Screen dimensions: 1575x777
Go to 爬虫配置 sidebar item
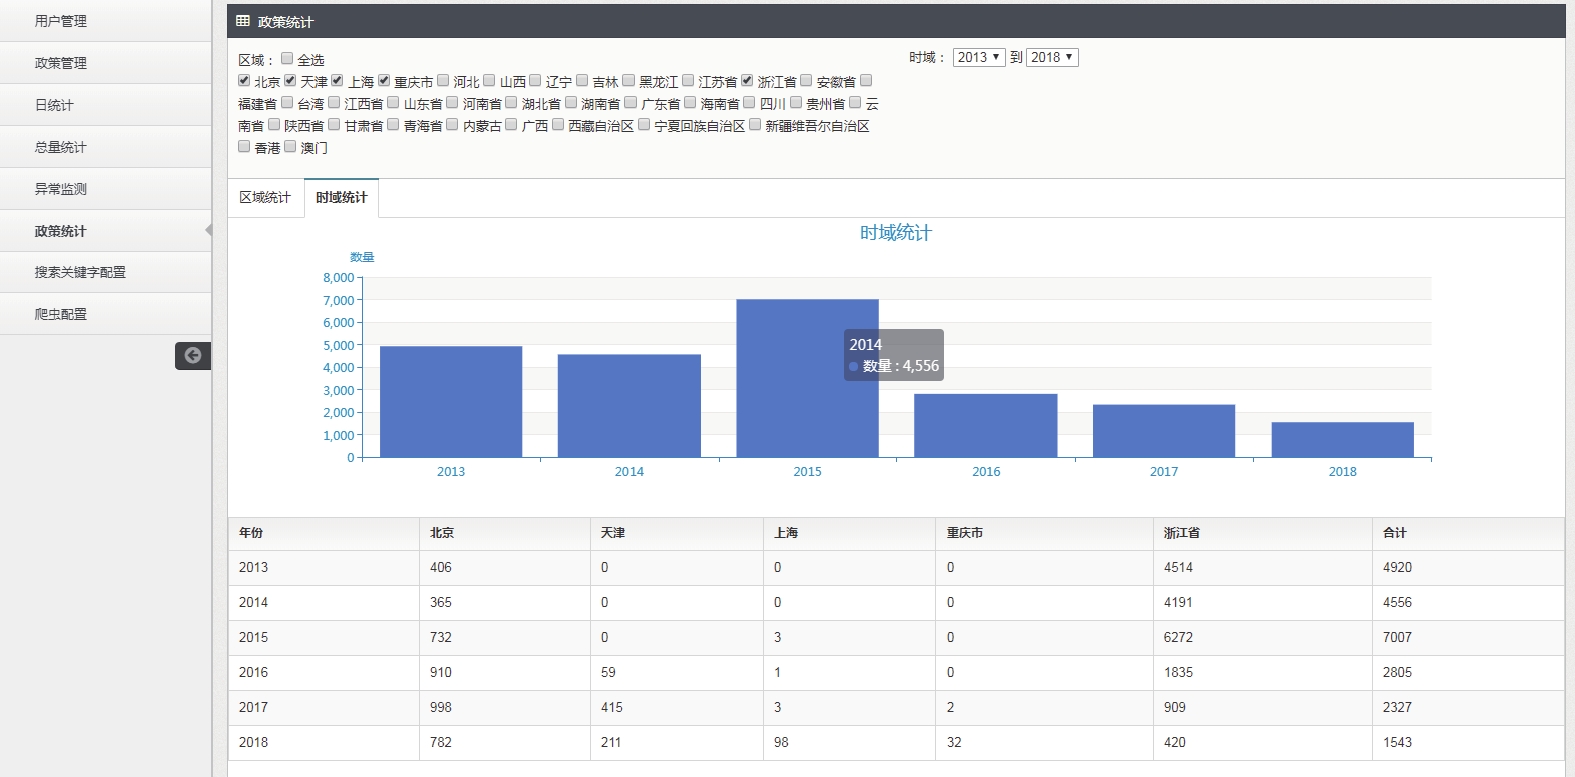point(106,314)
